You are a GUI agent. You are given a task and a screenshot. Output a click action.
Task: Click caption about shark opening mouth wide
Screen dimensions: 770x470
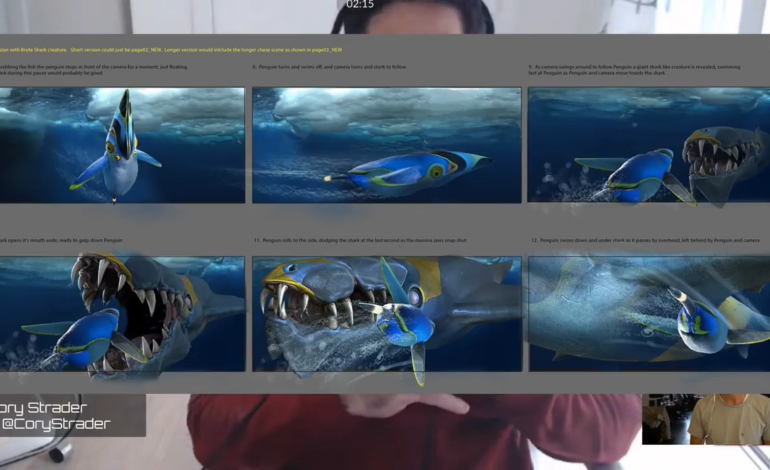click(x=60, y=241)
